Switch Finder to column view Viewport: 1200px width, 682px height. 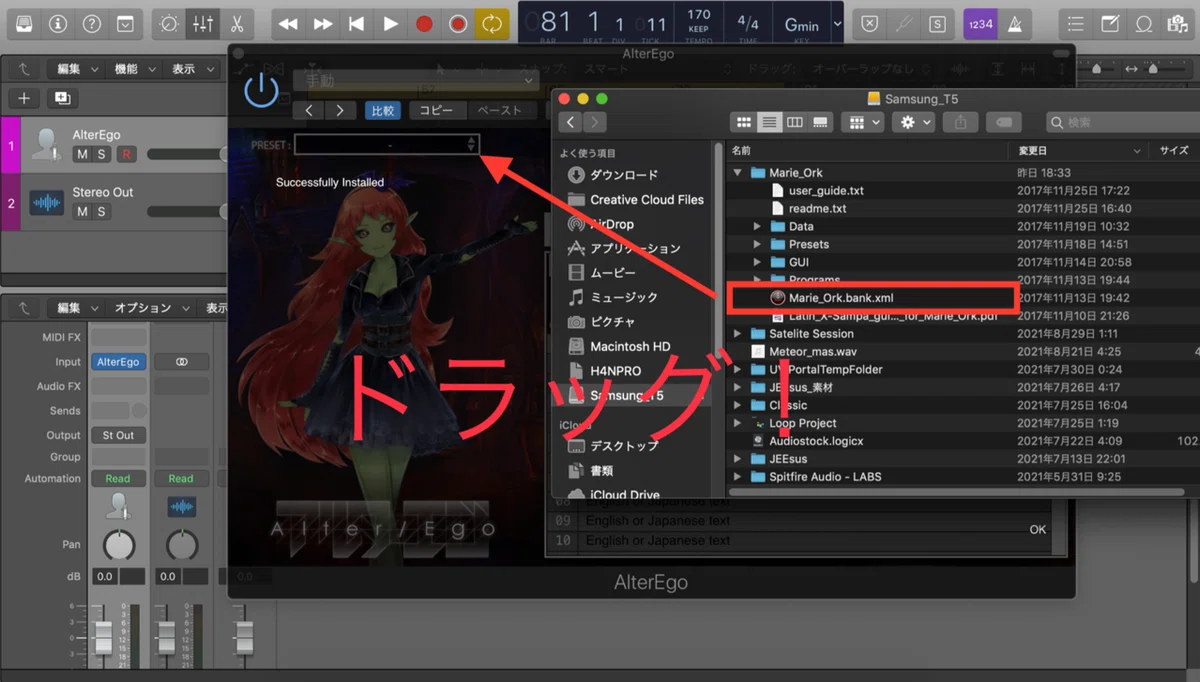coord(795,122)
